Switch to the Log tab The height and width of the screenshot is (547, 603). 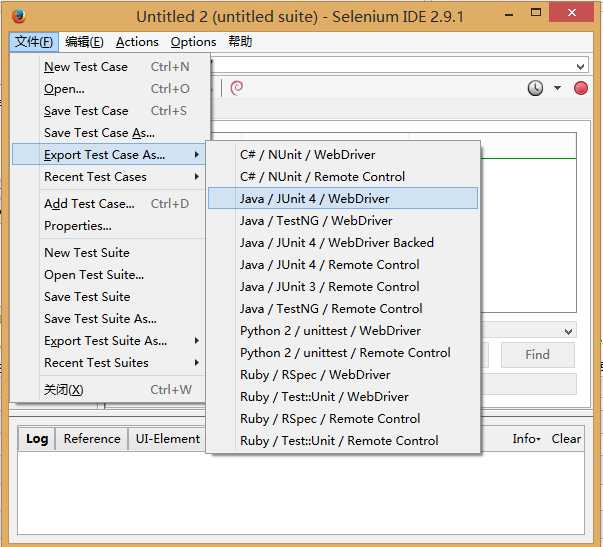(x=37, y=439)
